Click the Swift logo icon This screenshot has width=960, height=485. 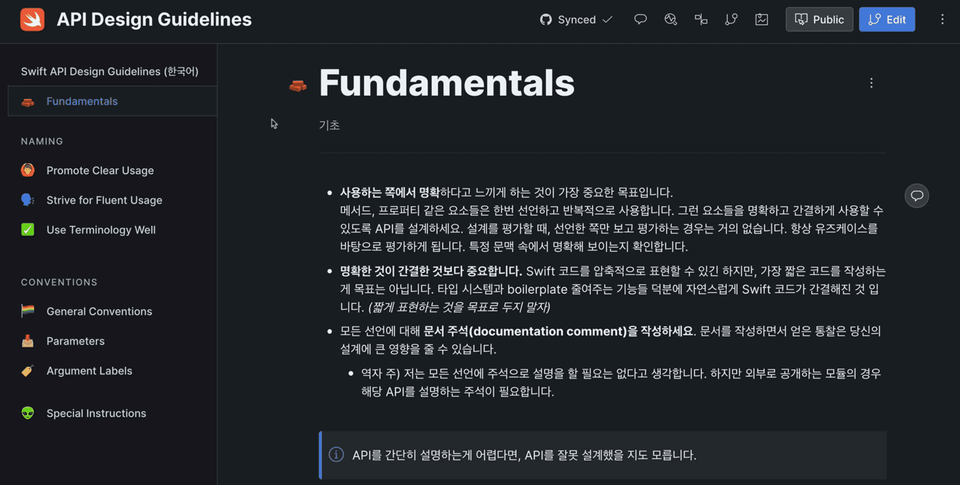pyautogui.click(x=32, y=19)
